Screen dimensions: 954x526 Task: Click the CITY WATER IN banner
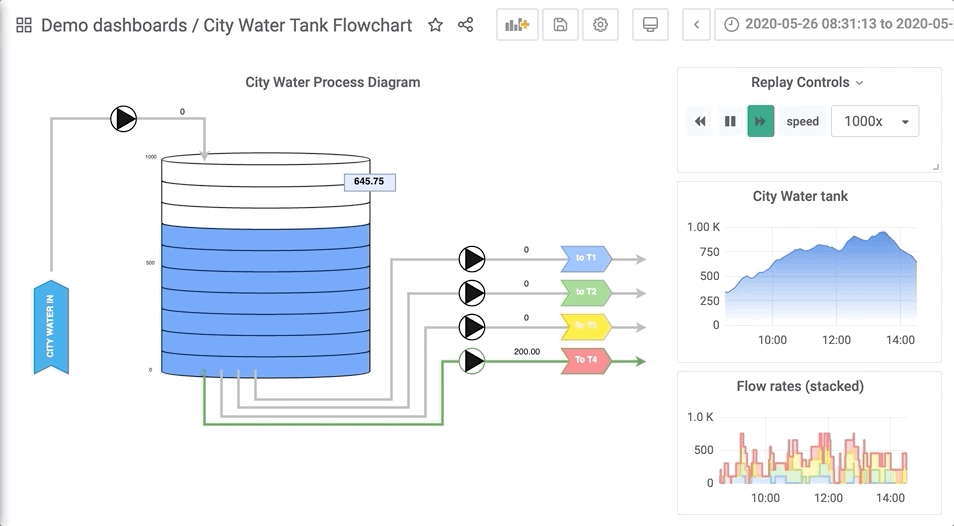click(51, 327)
